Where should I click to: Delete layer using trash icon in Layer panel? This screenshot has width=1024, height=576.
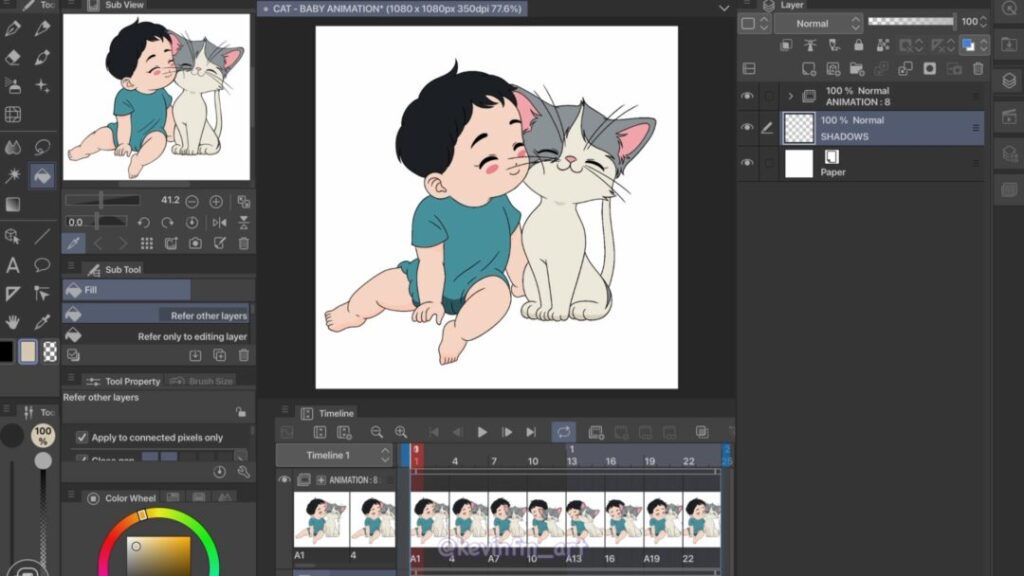(978, 69)
